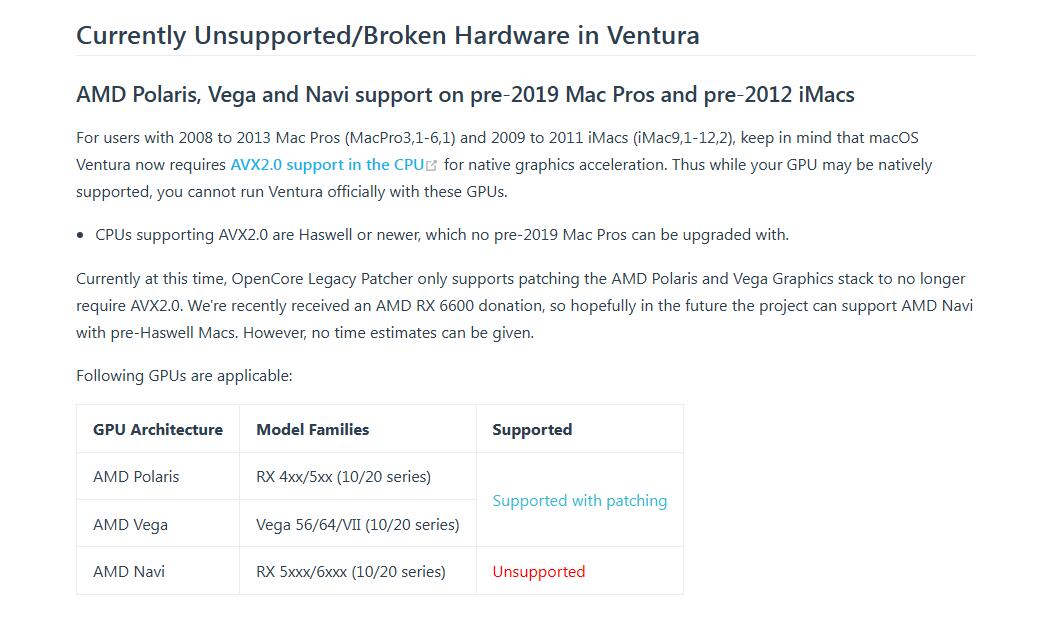Click the Currently Unsupported/Broken Hardware in Ventura heading

point(387,35)
